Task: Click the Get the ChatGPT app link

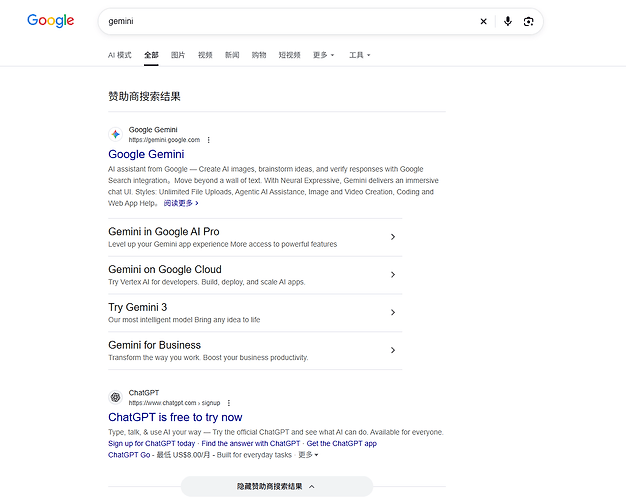Action: pyautogui.click(x=342, y=444)
